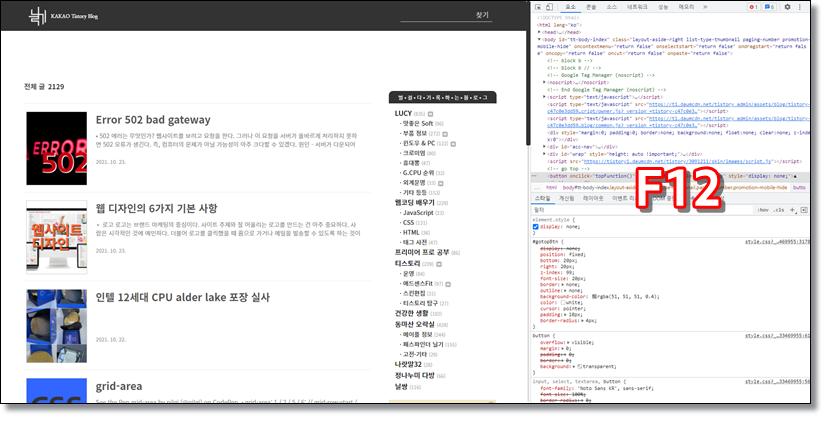Image resolution: width=823 pixels, height=426 pixels.
Task: Select the body#tt-body-index breadcrumb
Action: point(674,187)
